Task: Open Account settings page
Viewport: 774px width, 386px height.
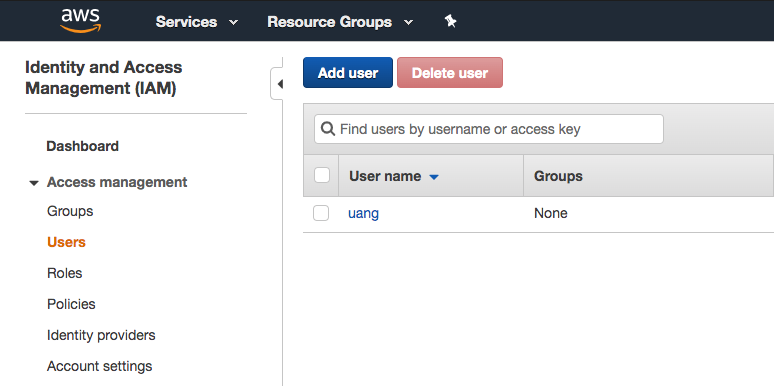Action: click(x=100, y=366)
